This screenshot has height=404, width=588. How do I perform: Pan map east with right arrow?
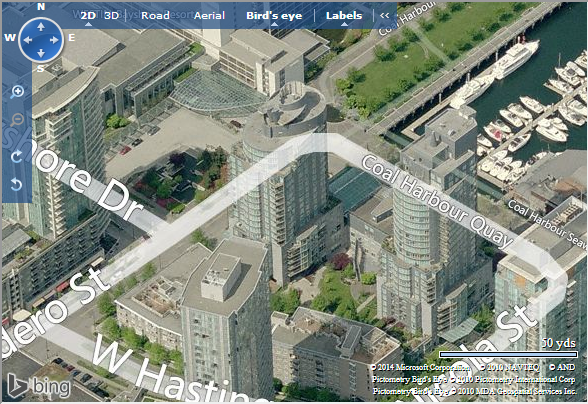(54, 40)
